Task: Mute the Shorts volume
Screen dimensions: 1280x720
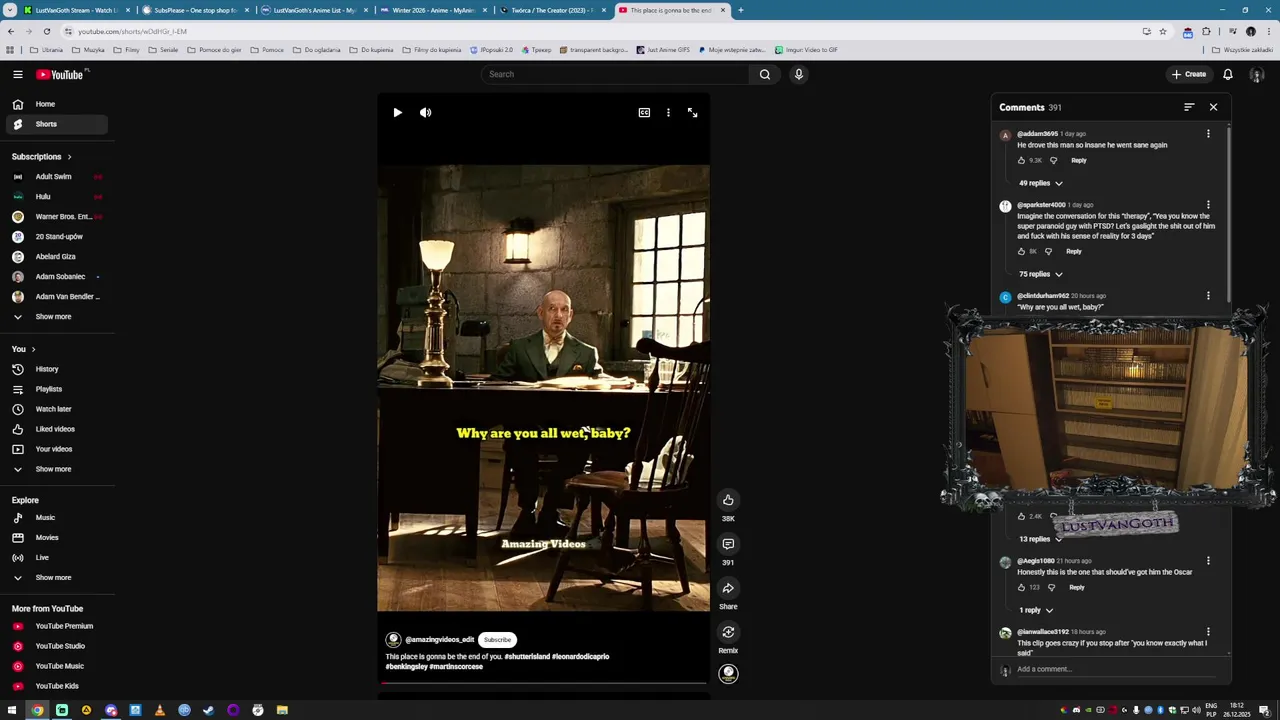Action: point(425,113)
